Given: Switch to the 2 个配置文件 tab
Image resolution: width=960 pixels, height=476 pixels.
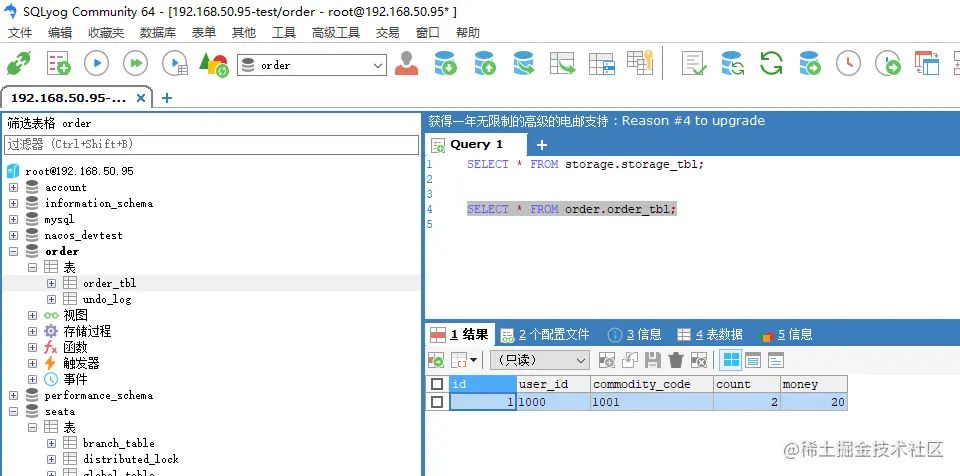Looking at the screenshot, I should point(545,334).
